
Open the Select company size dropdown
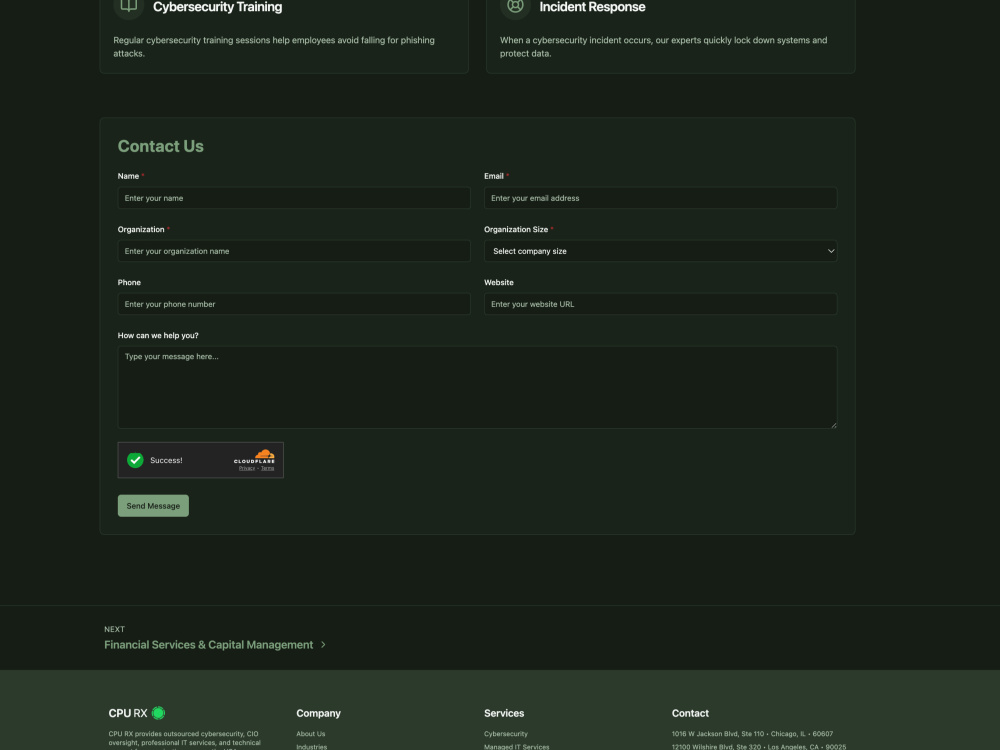click(660, 251)
